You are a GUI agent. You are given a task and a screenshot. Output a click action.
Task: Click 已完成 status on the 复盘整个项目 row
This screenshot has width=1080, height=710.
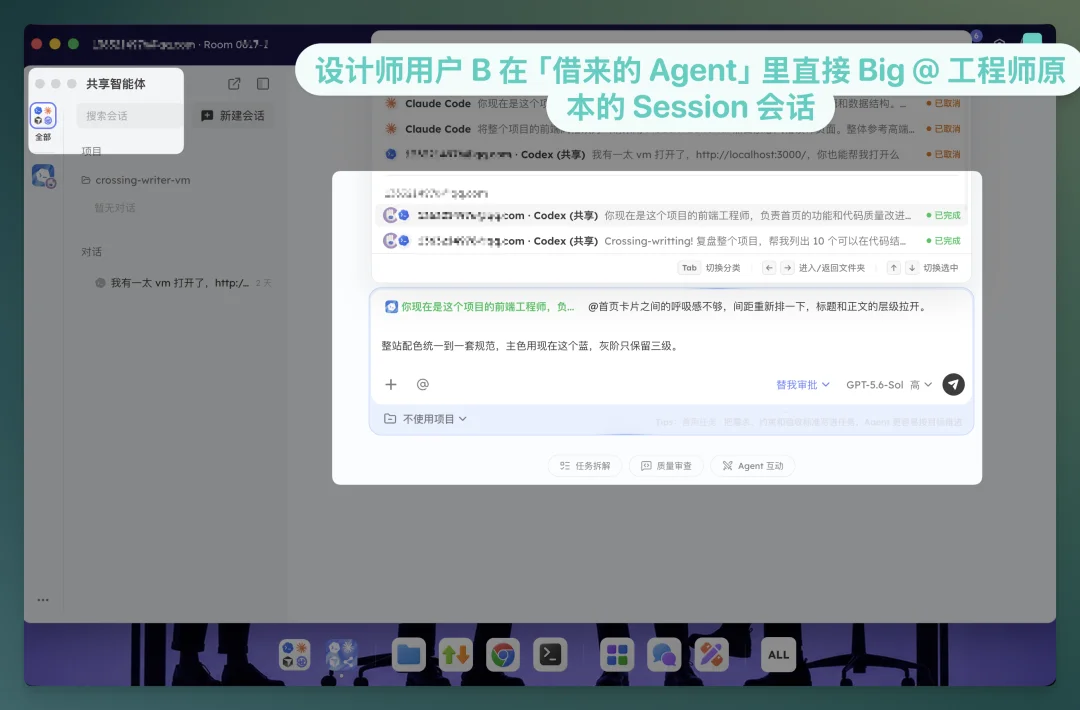[943, 241]
